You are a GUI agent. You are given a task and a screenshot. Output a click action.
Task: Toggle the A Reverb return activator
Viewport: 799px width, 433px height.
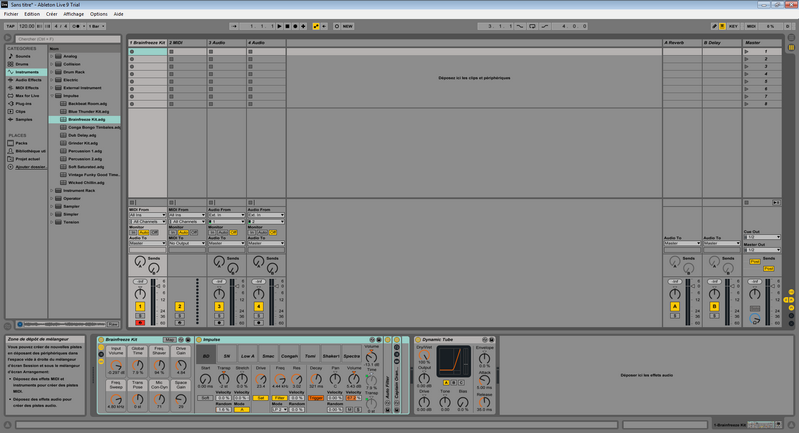tap(675, 306)
